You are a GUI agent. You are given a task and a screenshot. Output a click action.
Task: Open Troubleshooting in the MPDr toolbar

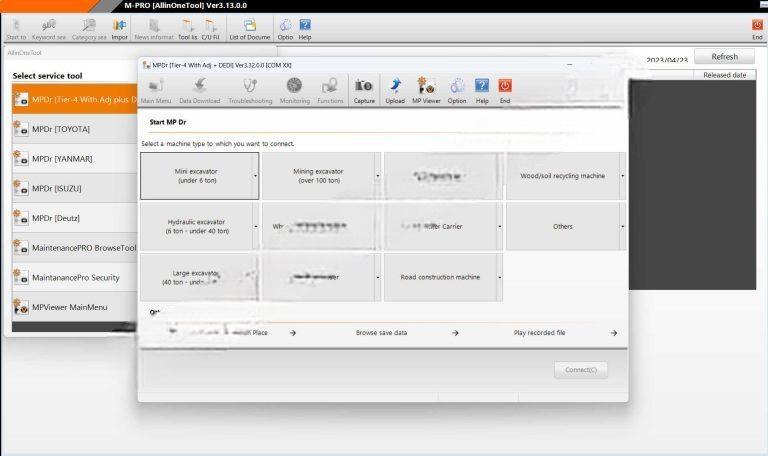pos(250,91)
